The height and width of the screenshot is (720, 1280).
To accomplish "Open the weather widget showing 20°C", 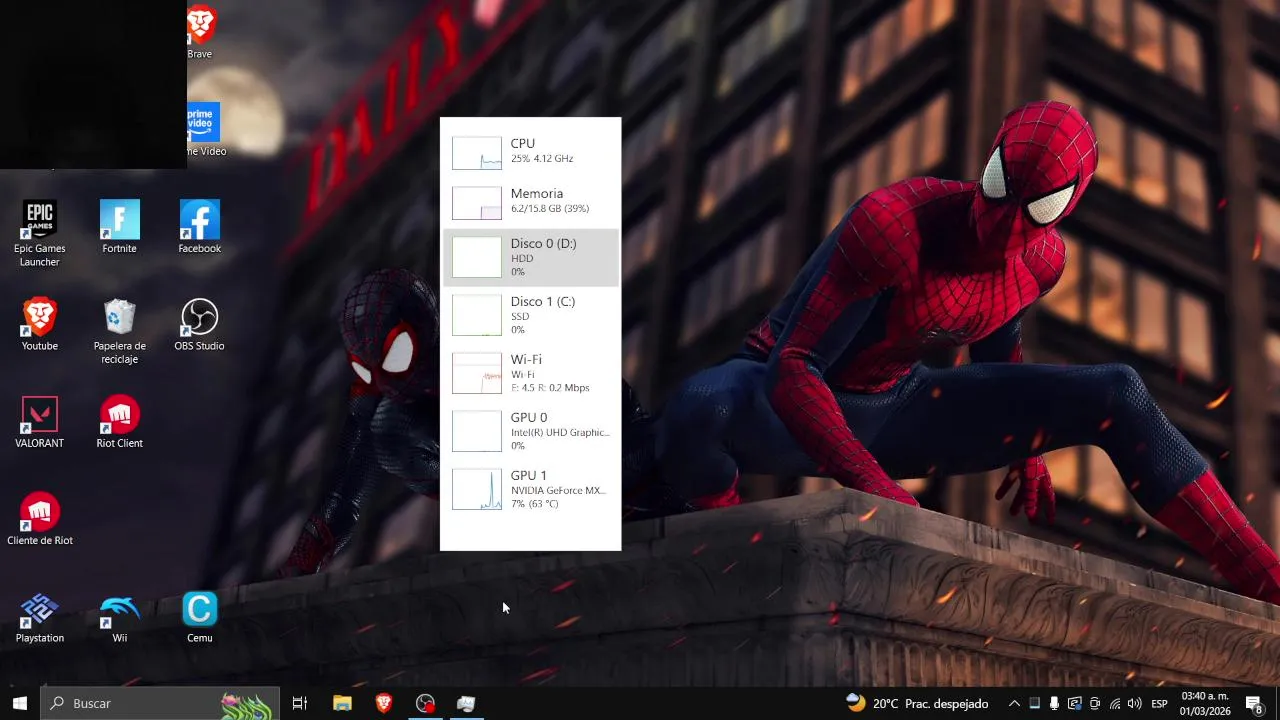I will tap(917, 704).
